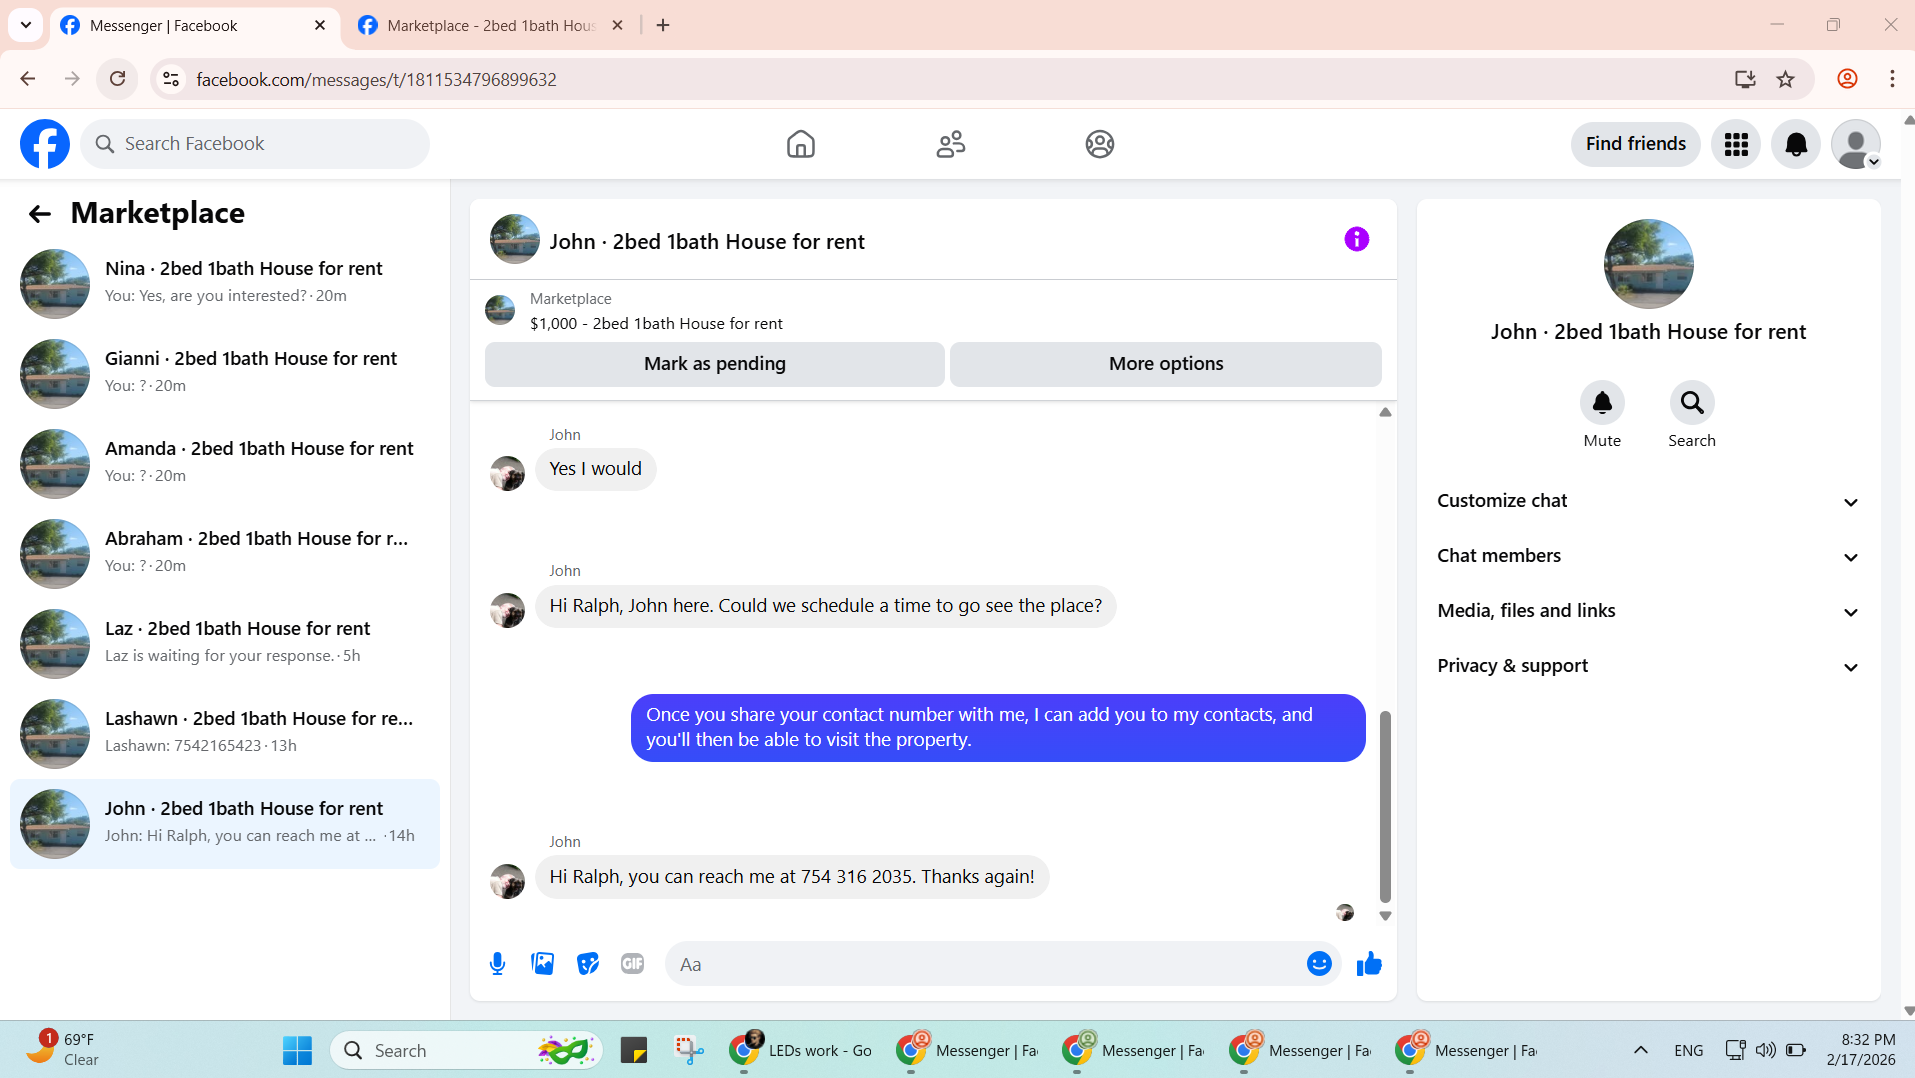This screenshot has width=1915, height=1078.
Task: Open the notifications bell in header
Action: [x=1796, y=144]
